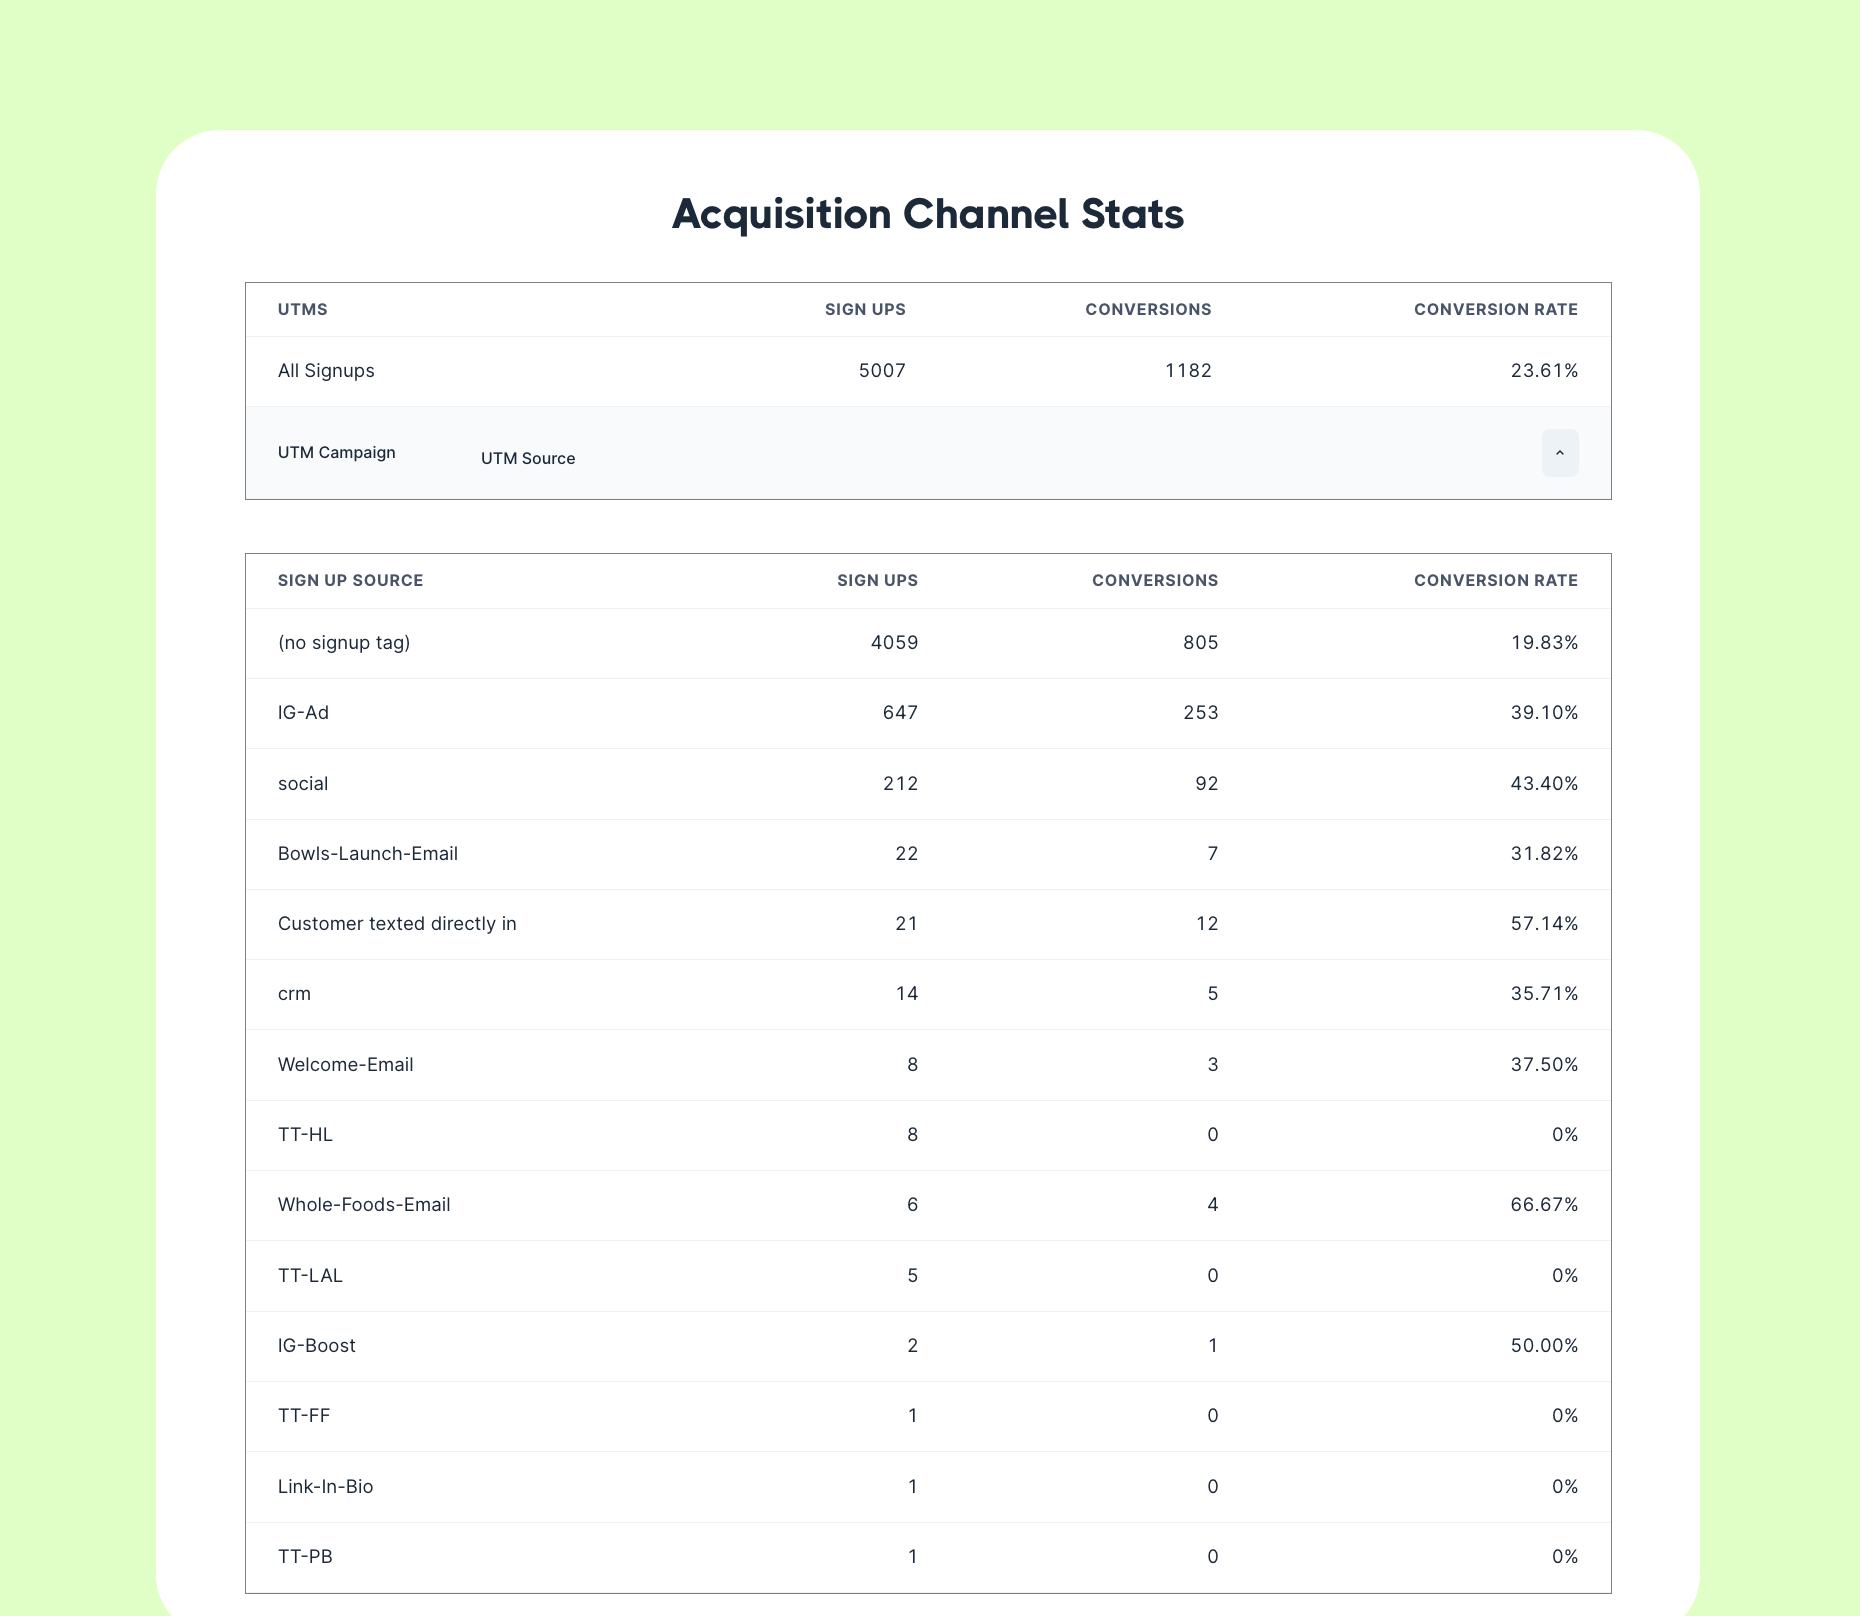Click the 50.00% conversion rate cell
The width and height of the screenshot is (1860, 1616).
[x=1544, y=1345]
